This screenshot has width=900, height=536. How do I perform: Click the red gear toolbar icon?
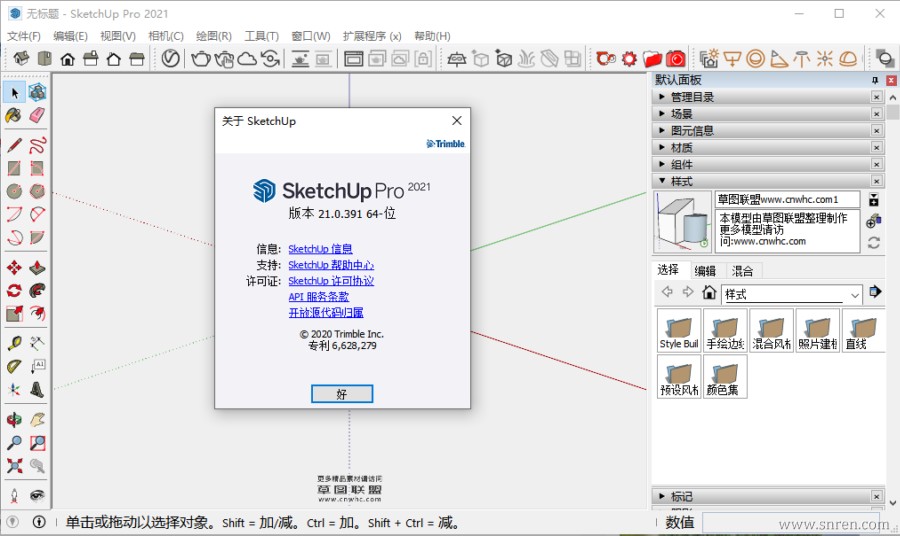[630, 58]
